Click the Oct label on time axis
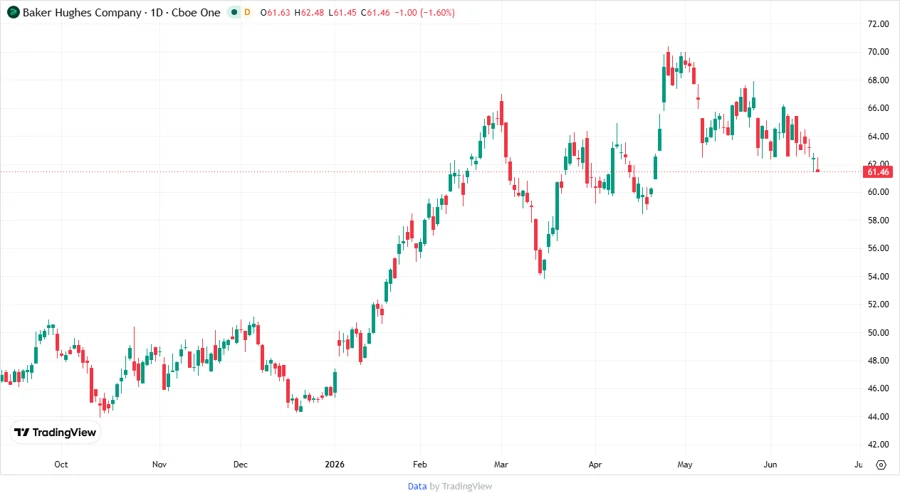The width and height of the screenshot is (900, 498). click(x=61, y=464)
